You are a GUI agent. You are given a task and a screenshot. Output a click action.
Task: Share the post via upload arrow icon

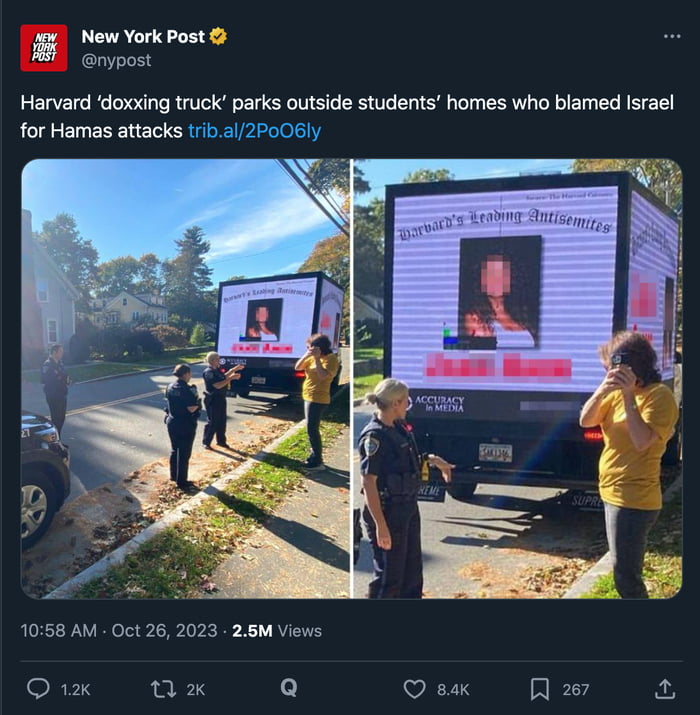click(x=665, y=689)
